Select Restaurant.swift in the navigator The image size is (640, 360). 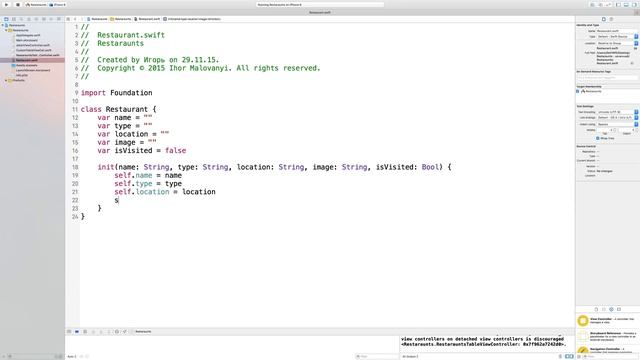27,60
